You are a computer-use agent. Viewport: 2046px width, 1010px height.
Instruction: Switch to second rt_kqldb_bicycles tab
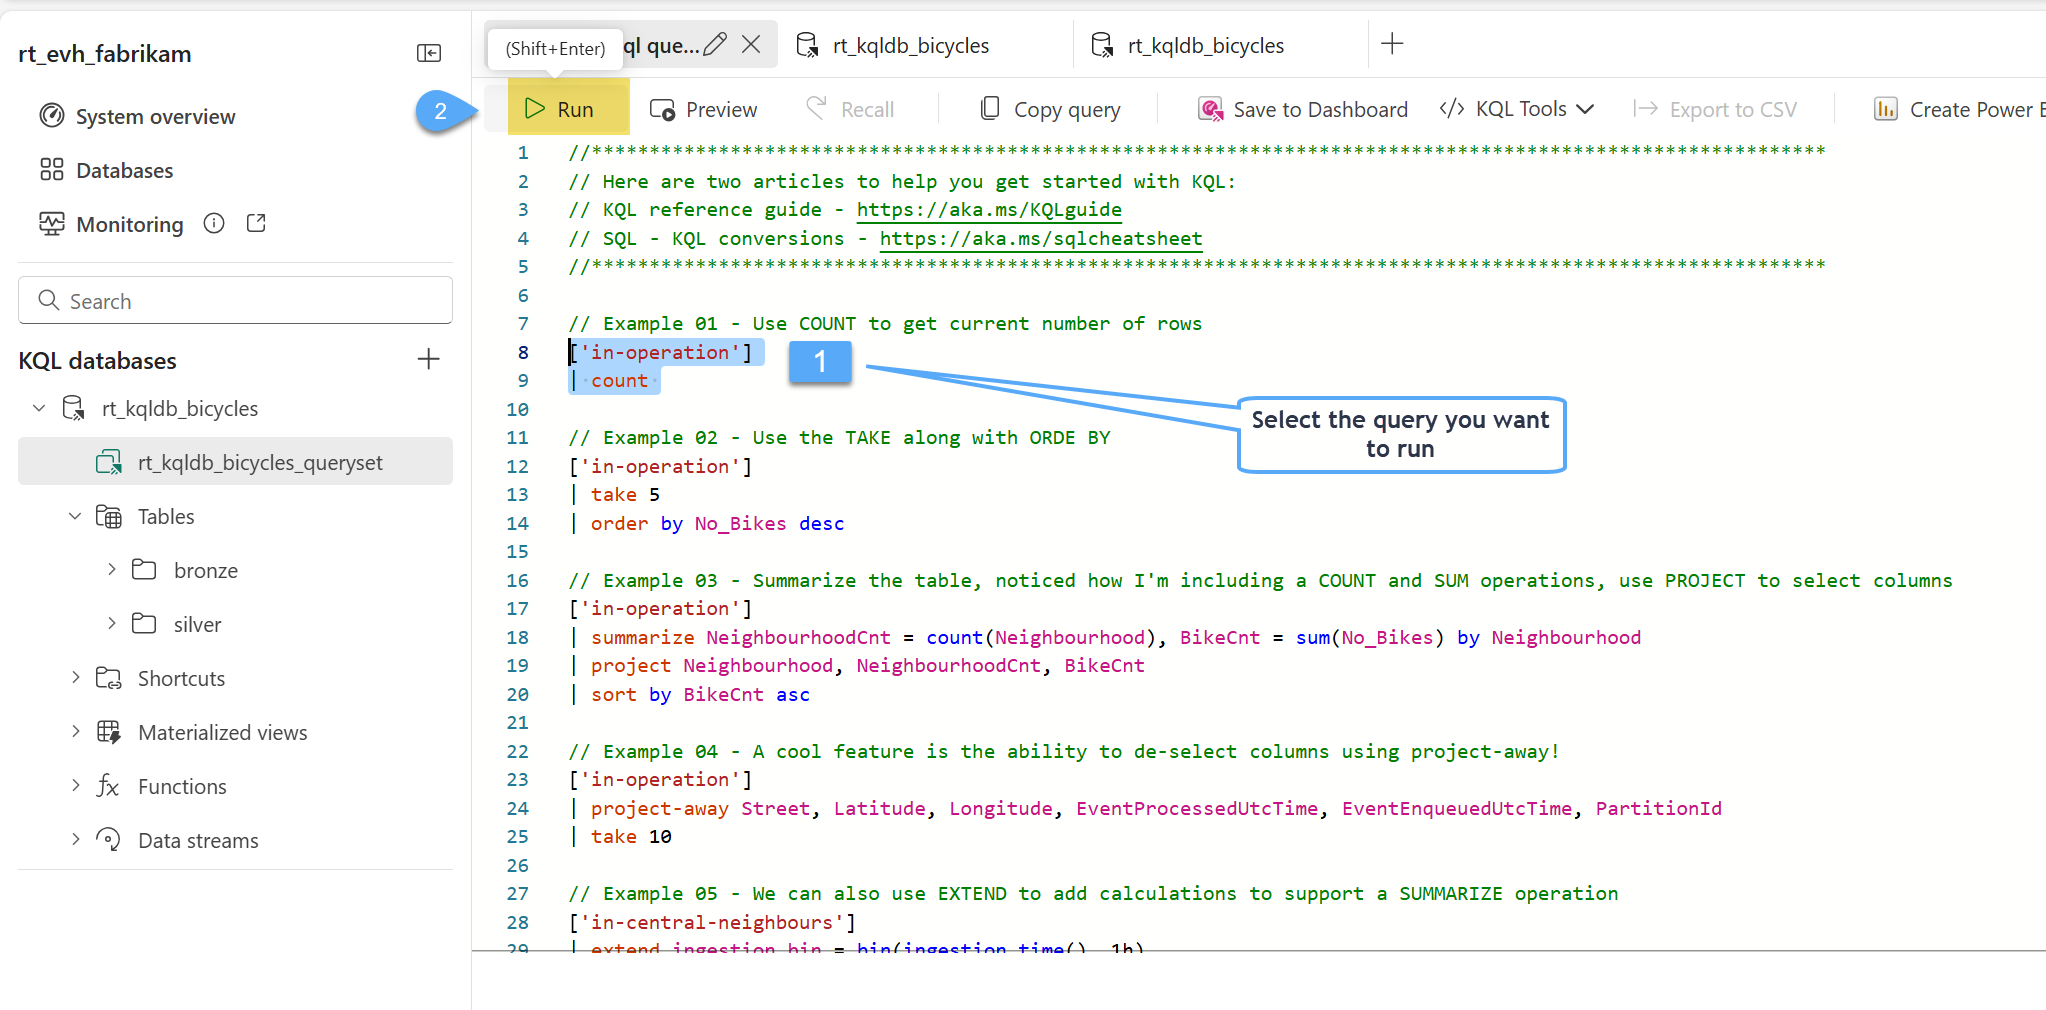(x=1205, y=45)
